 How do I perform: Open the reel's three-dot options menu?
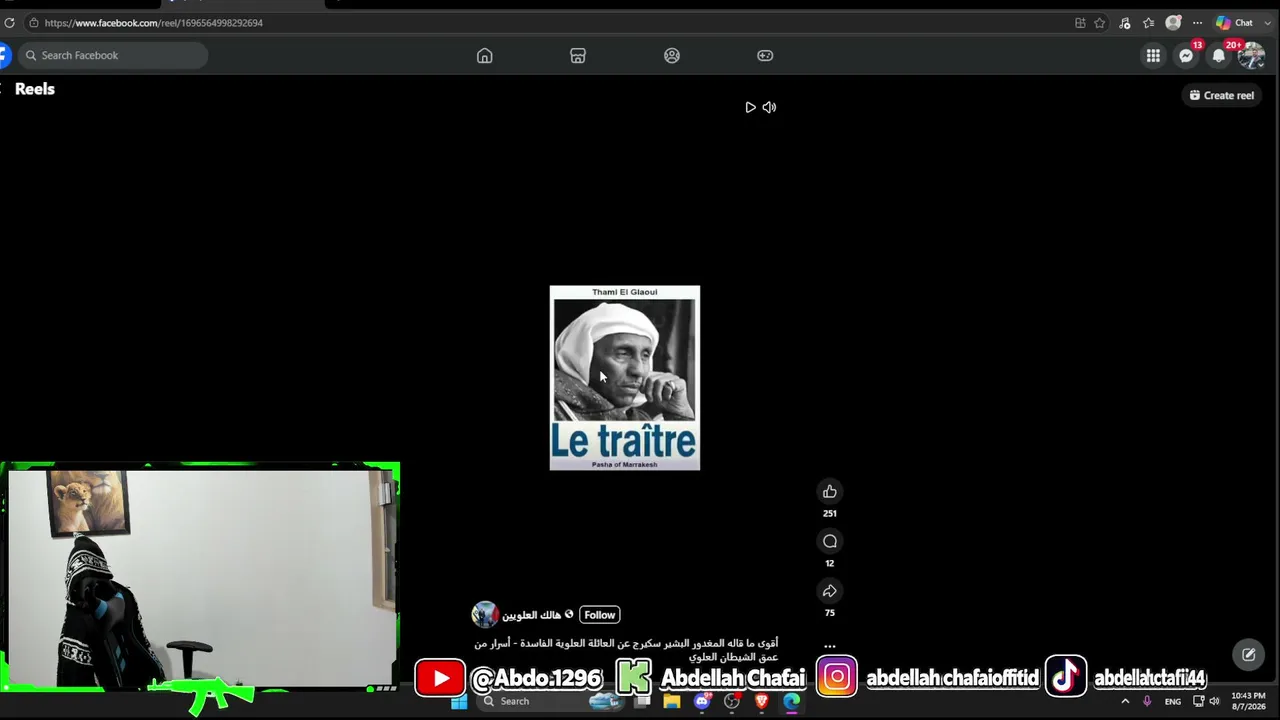point(830,646)
